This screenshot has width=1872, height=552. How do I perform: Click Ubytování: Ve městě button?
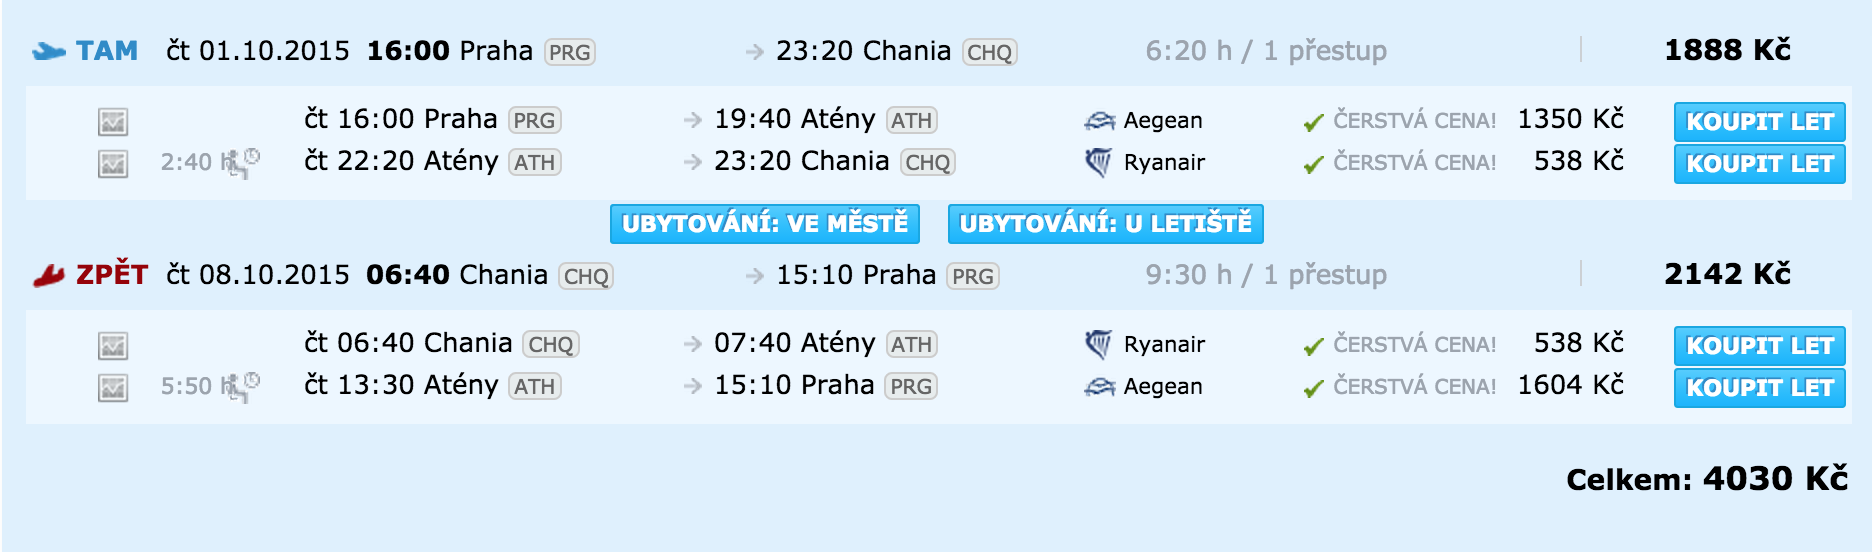pos(765,224)
